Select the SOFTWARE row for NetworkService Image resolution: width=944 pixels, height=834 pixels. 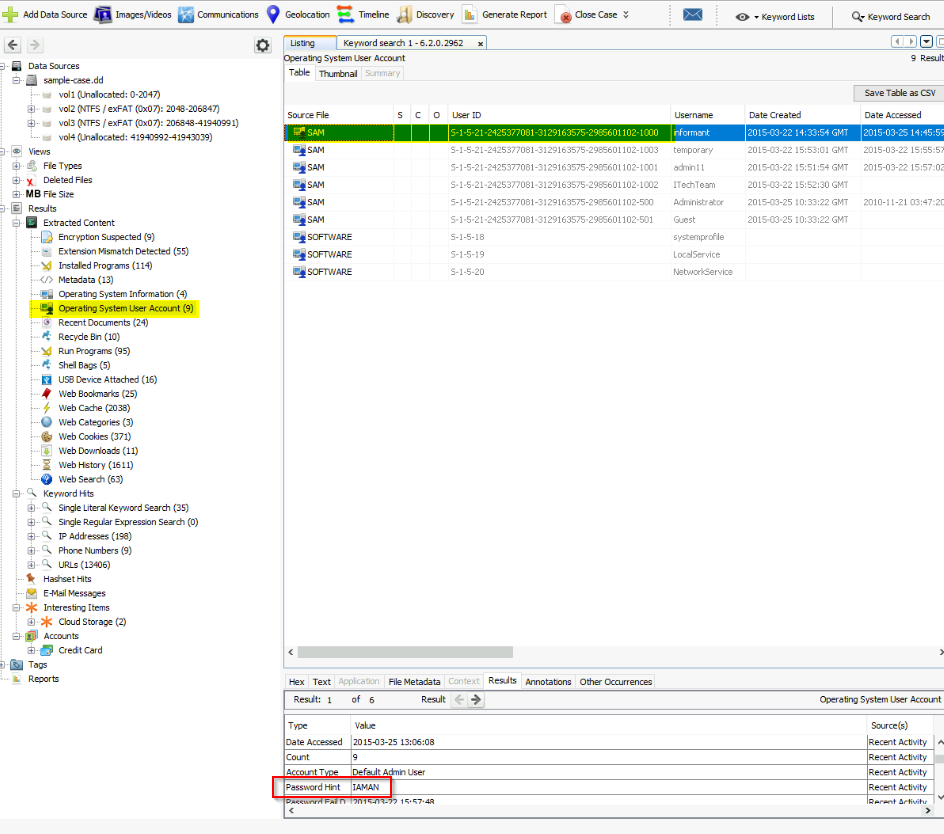(614, 272)
